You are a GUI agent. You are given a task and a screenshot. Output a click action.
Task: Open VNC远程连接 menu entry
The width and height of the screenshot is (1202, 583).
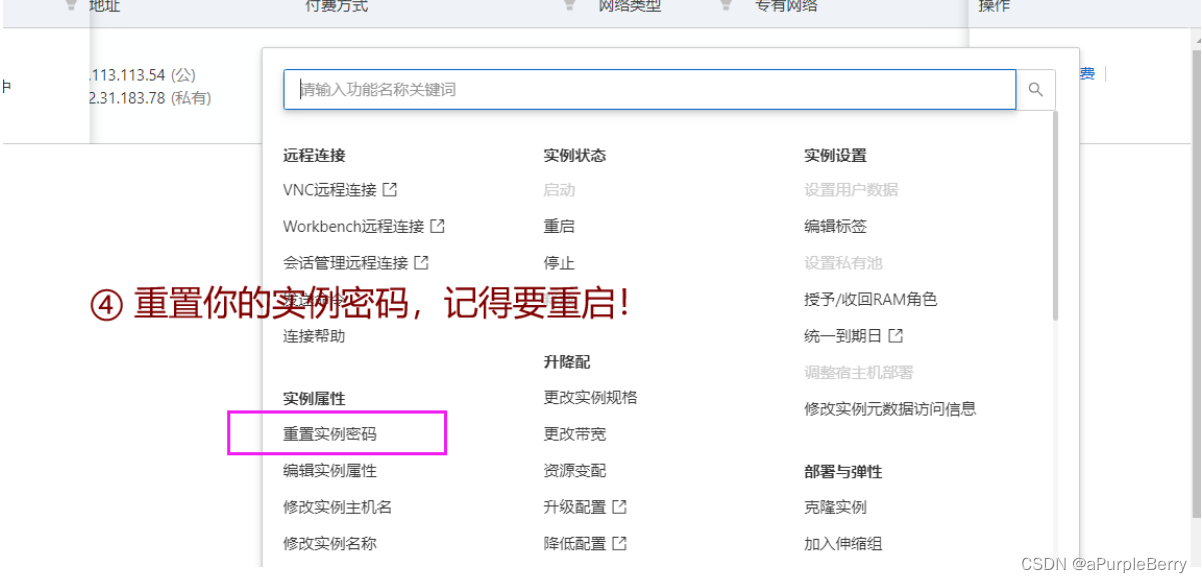(x=330, y=189)
